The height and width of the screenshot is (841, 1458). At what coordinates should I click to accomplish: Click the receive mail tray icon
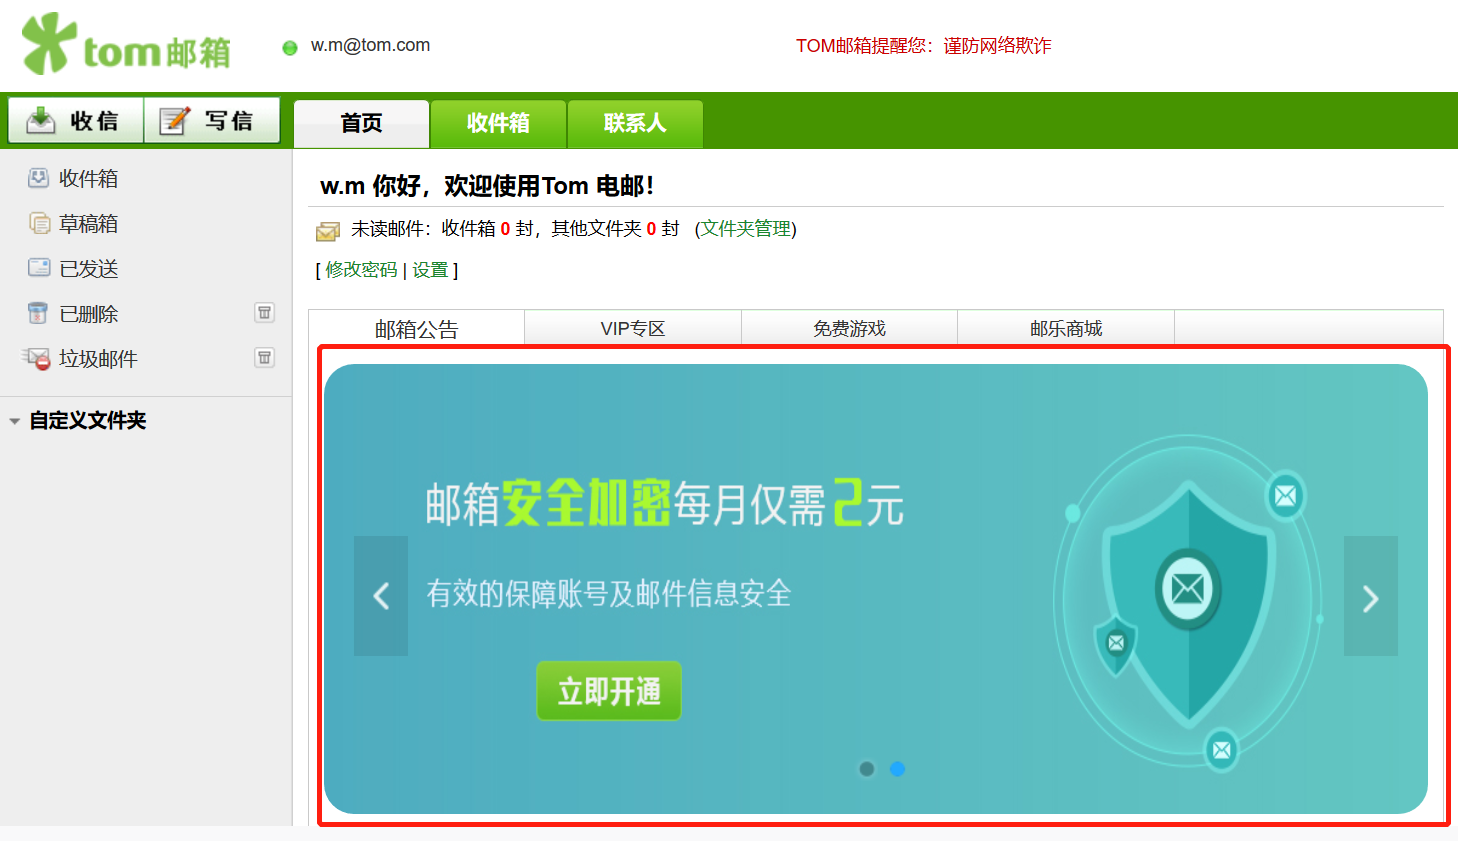pos(41,120)
